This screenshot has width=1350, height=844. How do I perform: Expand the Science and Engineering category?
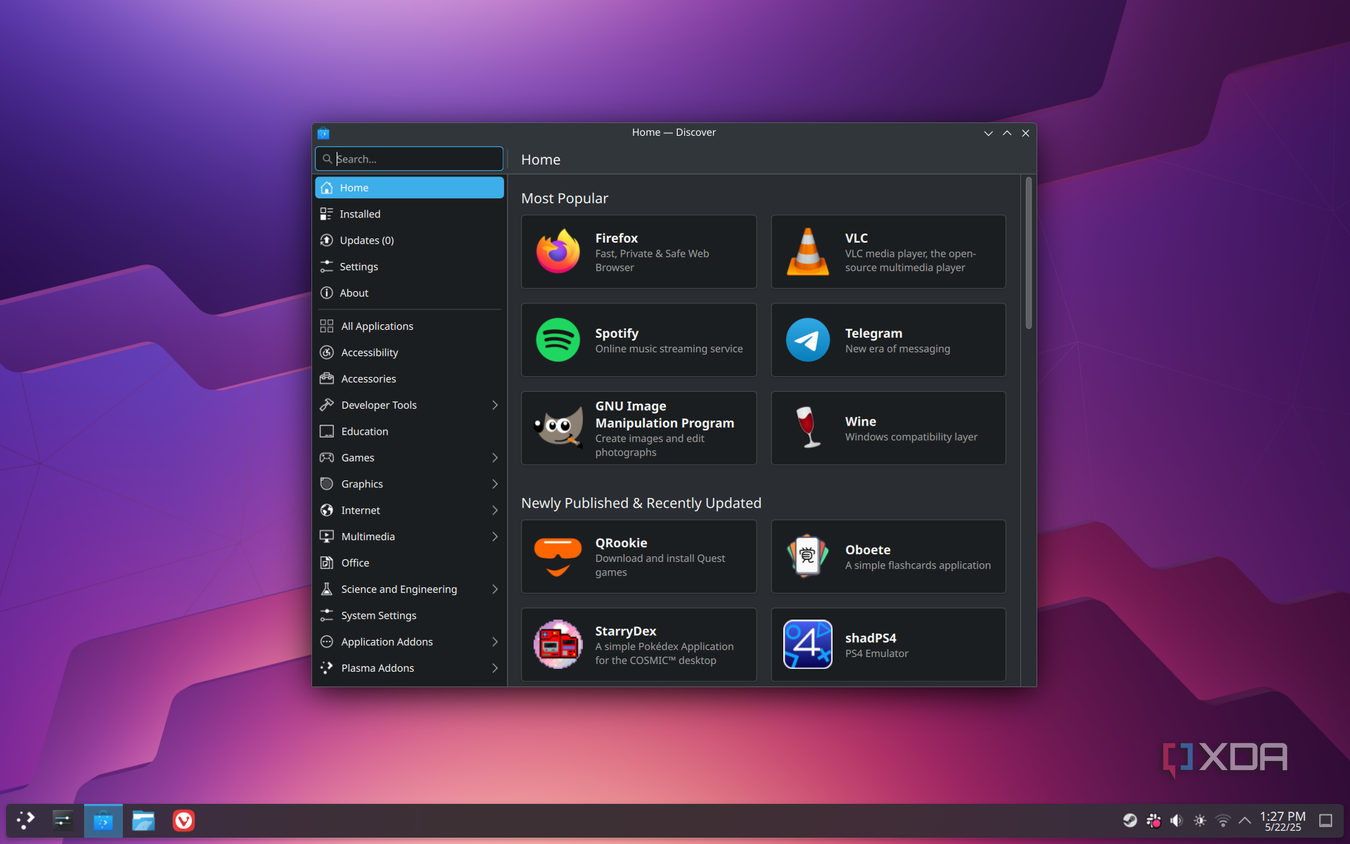tap(409, 589)
